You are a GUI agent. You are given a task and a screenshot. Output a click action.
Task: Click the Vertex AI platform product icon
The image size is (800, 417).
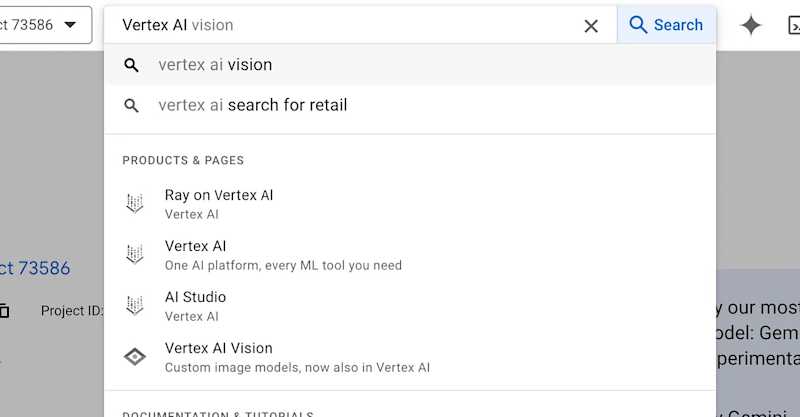coord(135,254)
